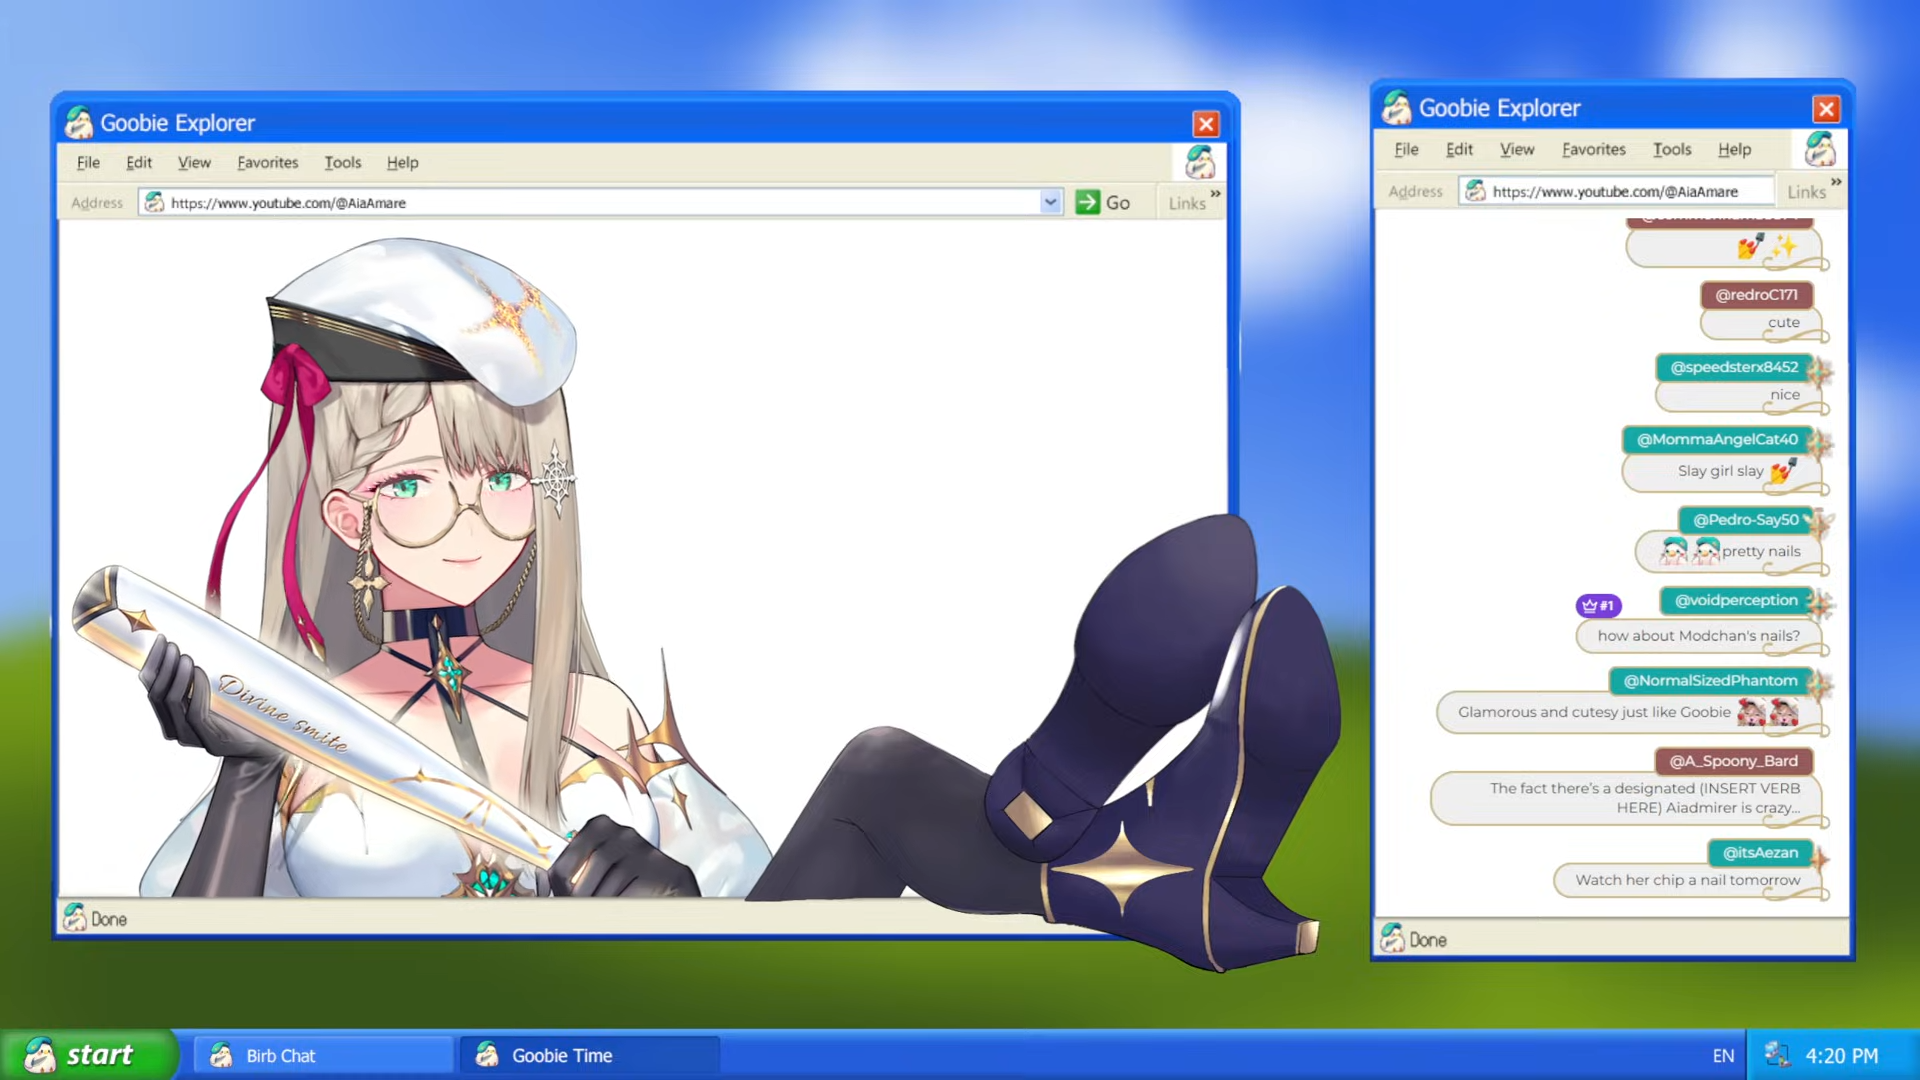The width and height of the screenshot is (1920, 1080).
Task: Click the bird throbber icon in right window menubar
Action: tap(1820, 150)
